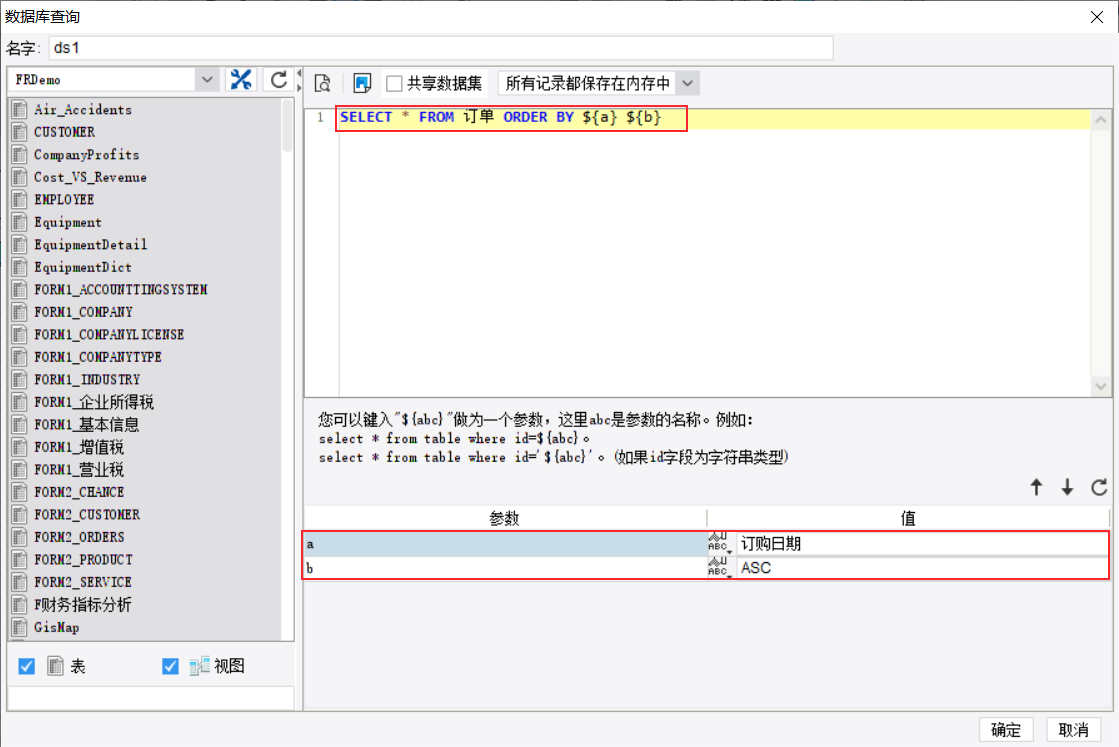Select the EquipmentDict table

coord(83,268)
